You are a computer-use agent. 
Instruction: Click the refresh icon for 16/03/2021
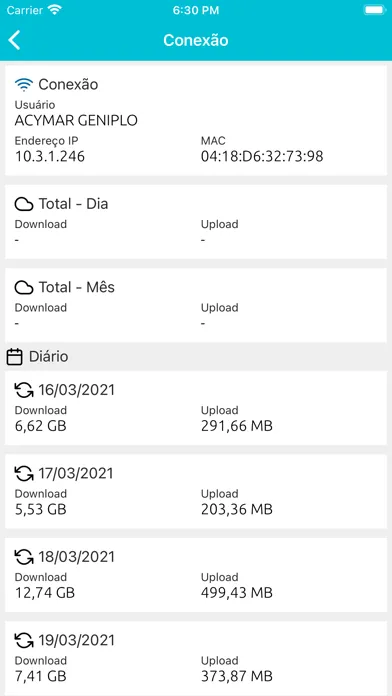(24, 390)
